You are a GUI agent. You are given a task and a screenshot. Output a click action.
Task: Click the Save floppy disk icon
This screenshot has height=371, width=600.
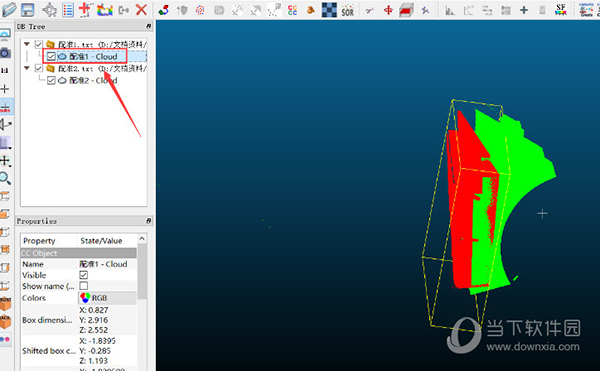[28, 10]
